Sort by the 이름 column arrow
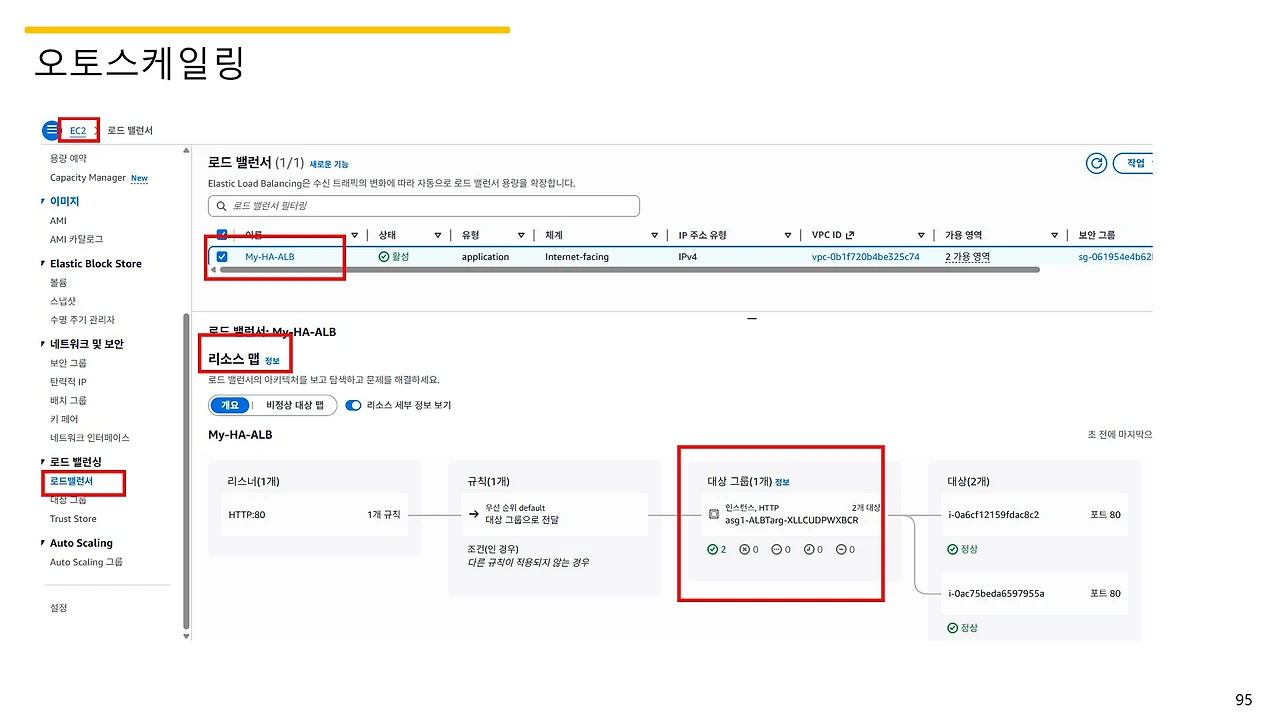Image resolution: width=1280 pixels, height=720 pixels. point(355,235)
